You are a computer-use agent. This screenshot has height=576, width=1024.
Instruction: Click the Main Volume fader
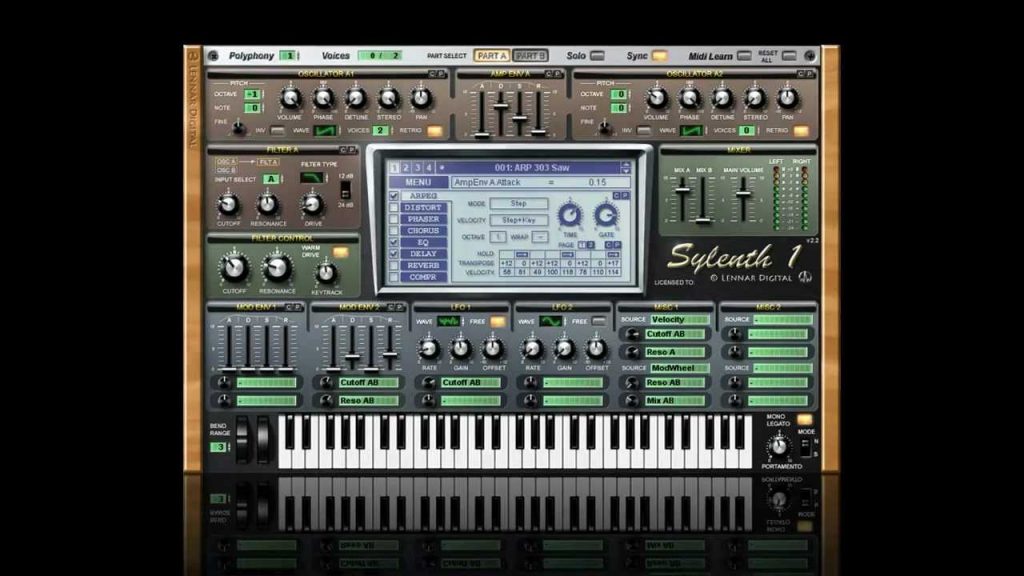click(x=743, y=195)
